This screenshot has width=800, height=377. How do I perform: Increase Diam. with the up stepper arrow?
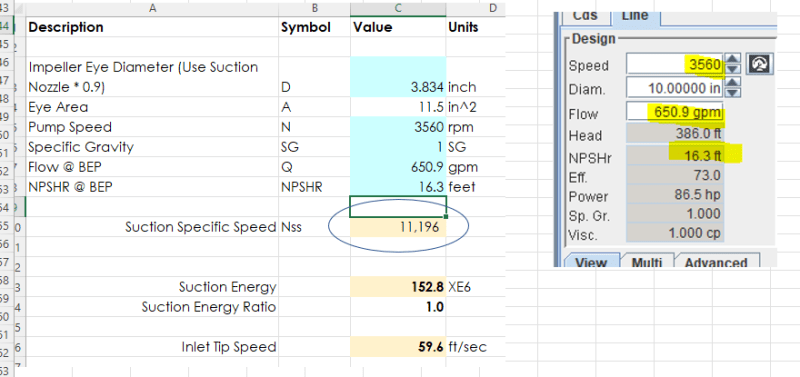pos(733,82)
